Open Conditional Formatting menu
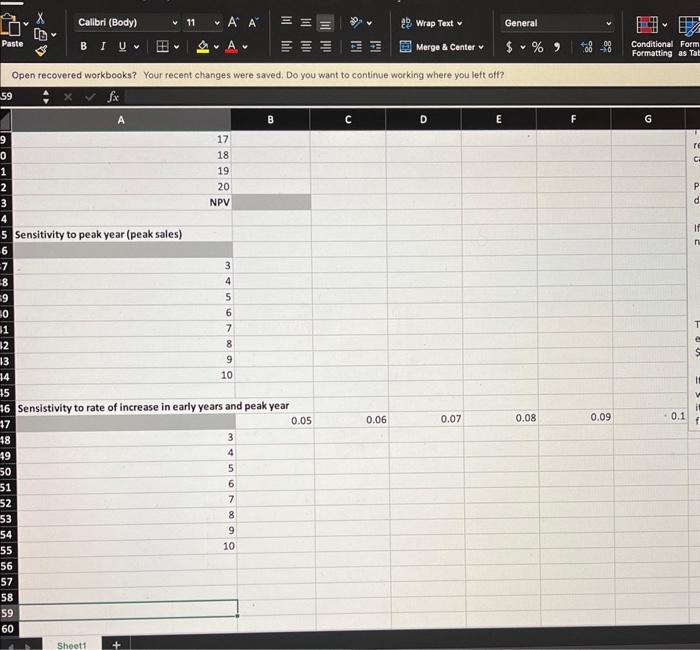700x650 pixels. pyautogui.click(x=652, y=36)
